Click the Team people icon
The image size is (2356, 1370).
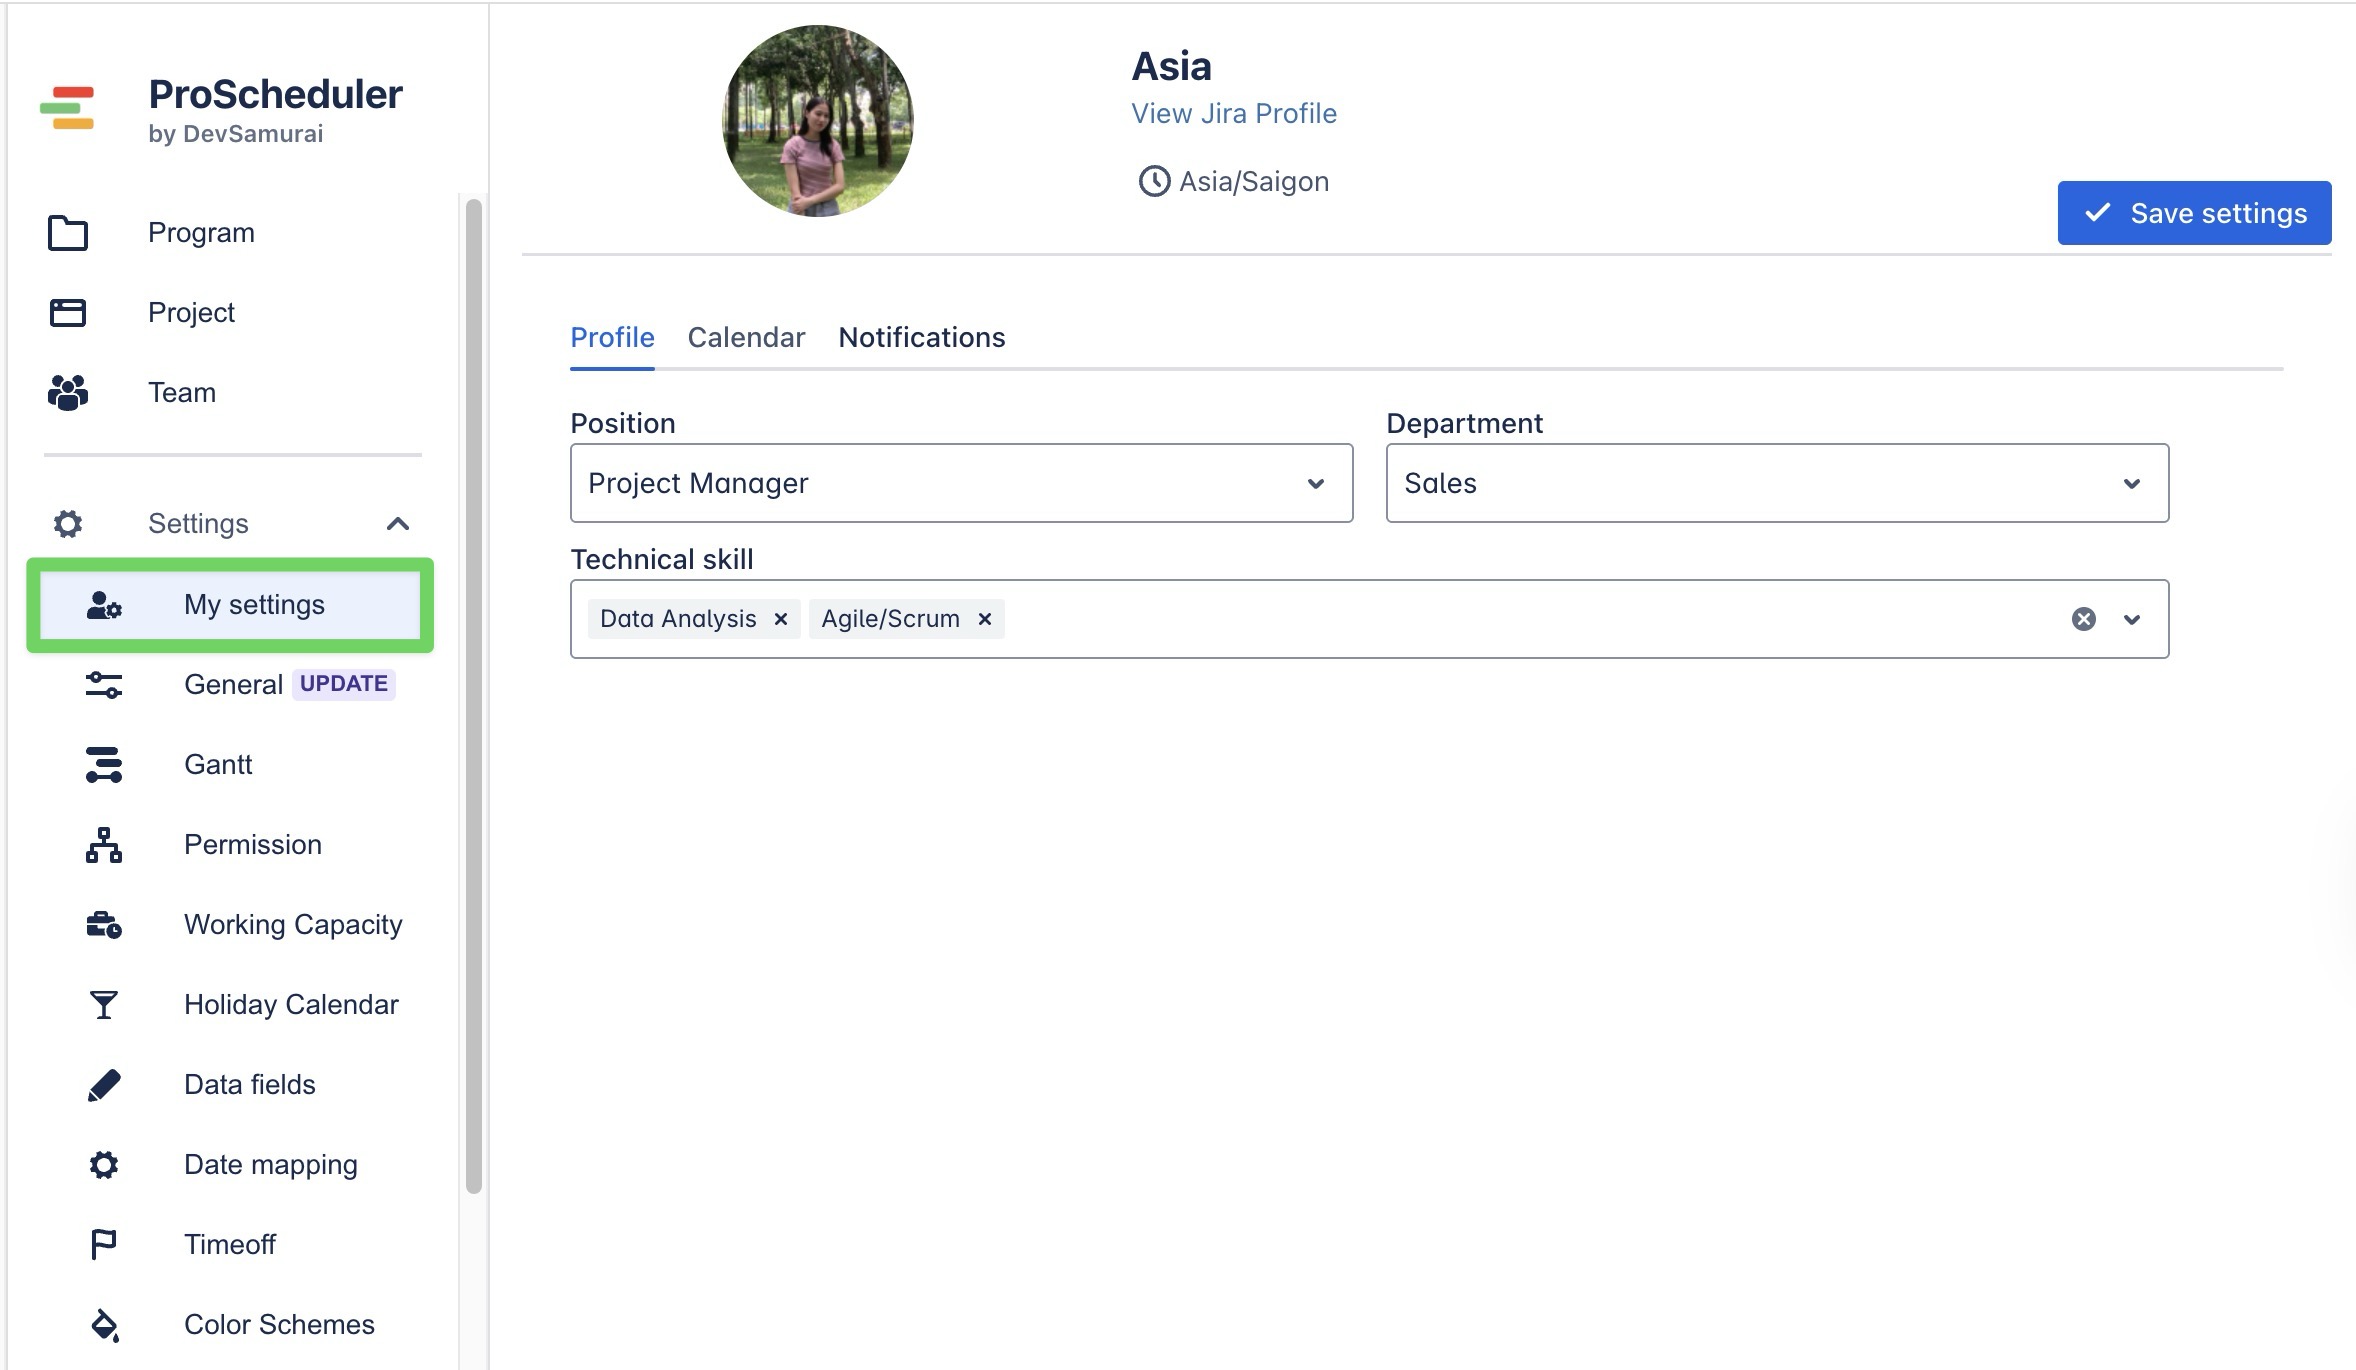click(x=68, y=393)
